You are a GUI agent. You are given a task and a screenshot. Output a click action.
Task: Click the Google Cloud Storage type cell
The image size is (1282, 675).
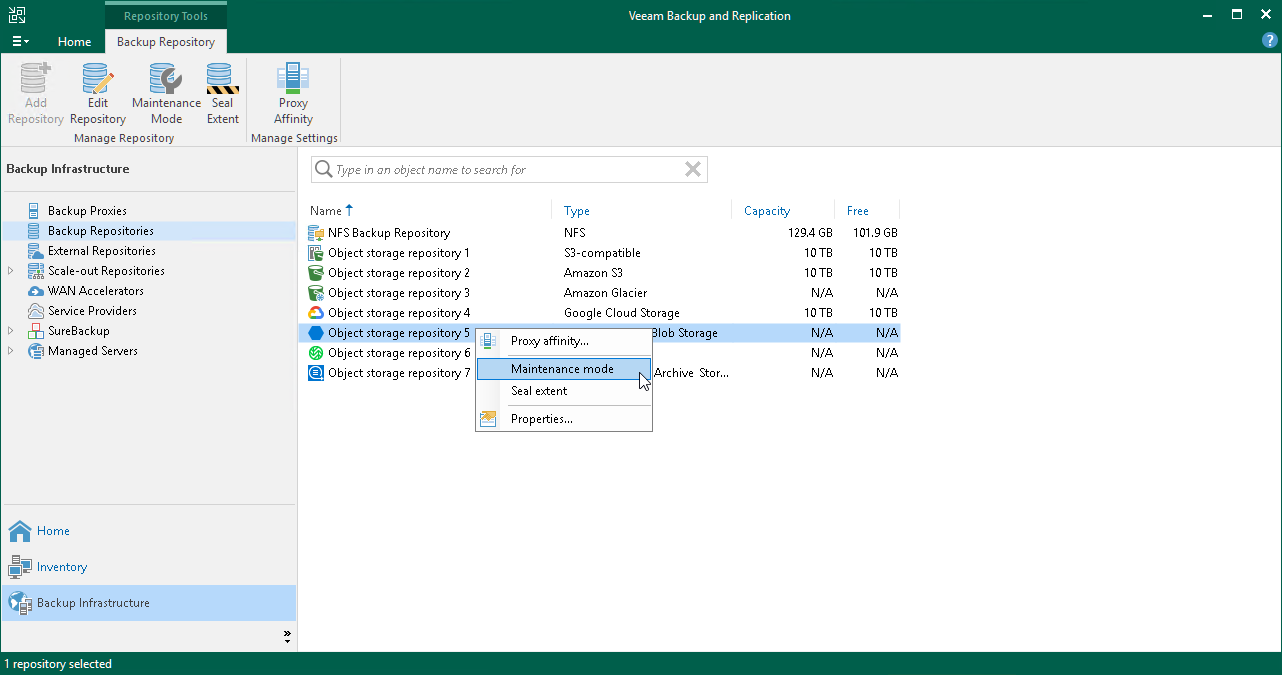point(621,313)
